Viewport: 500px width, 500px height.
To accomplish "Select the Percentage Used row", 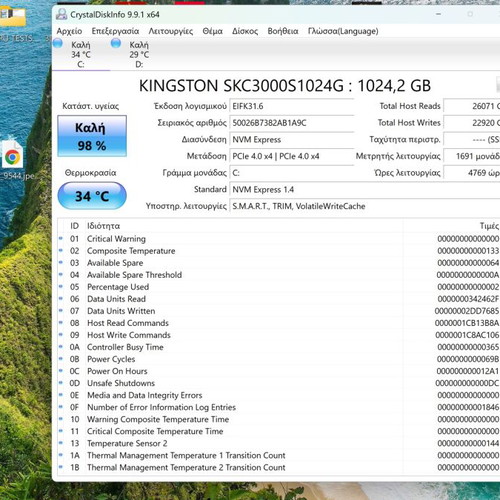I will pos(279,287).
